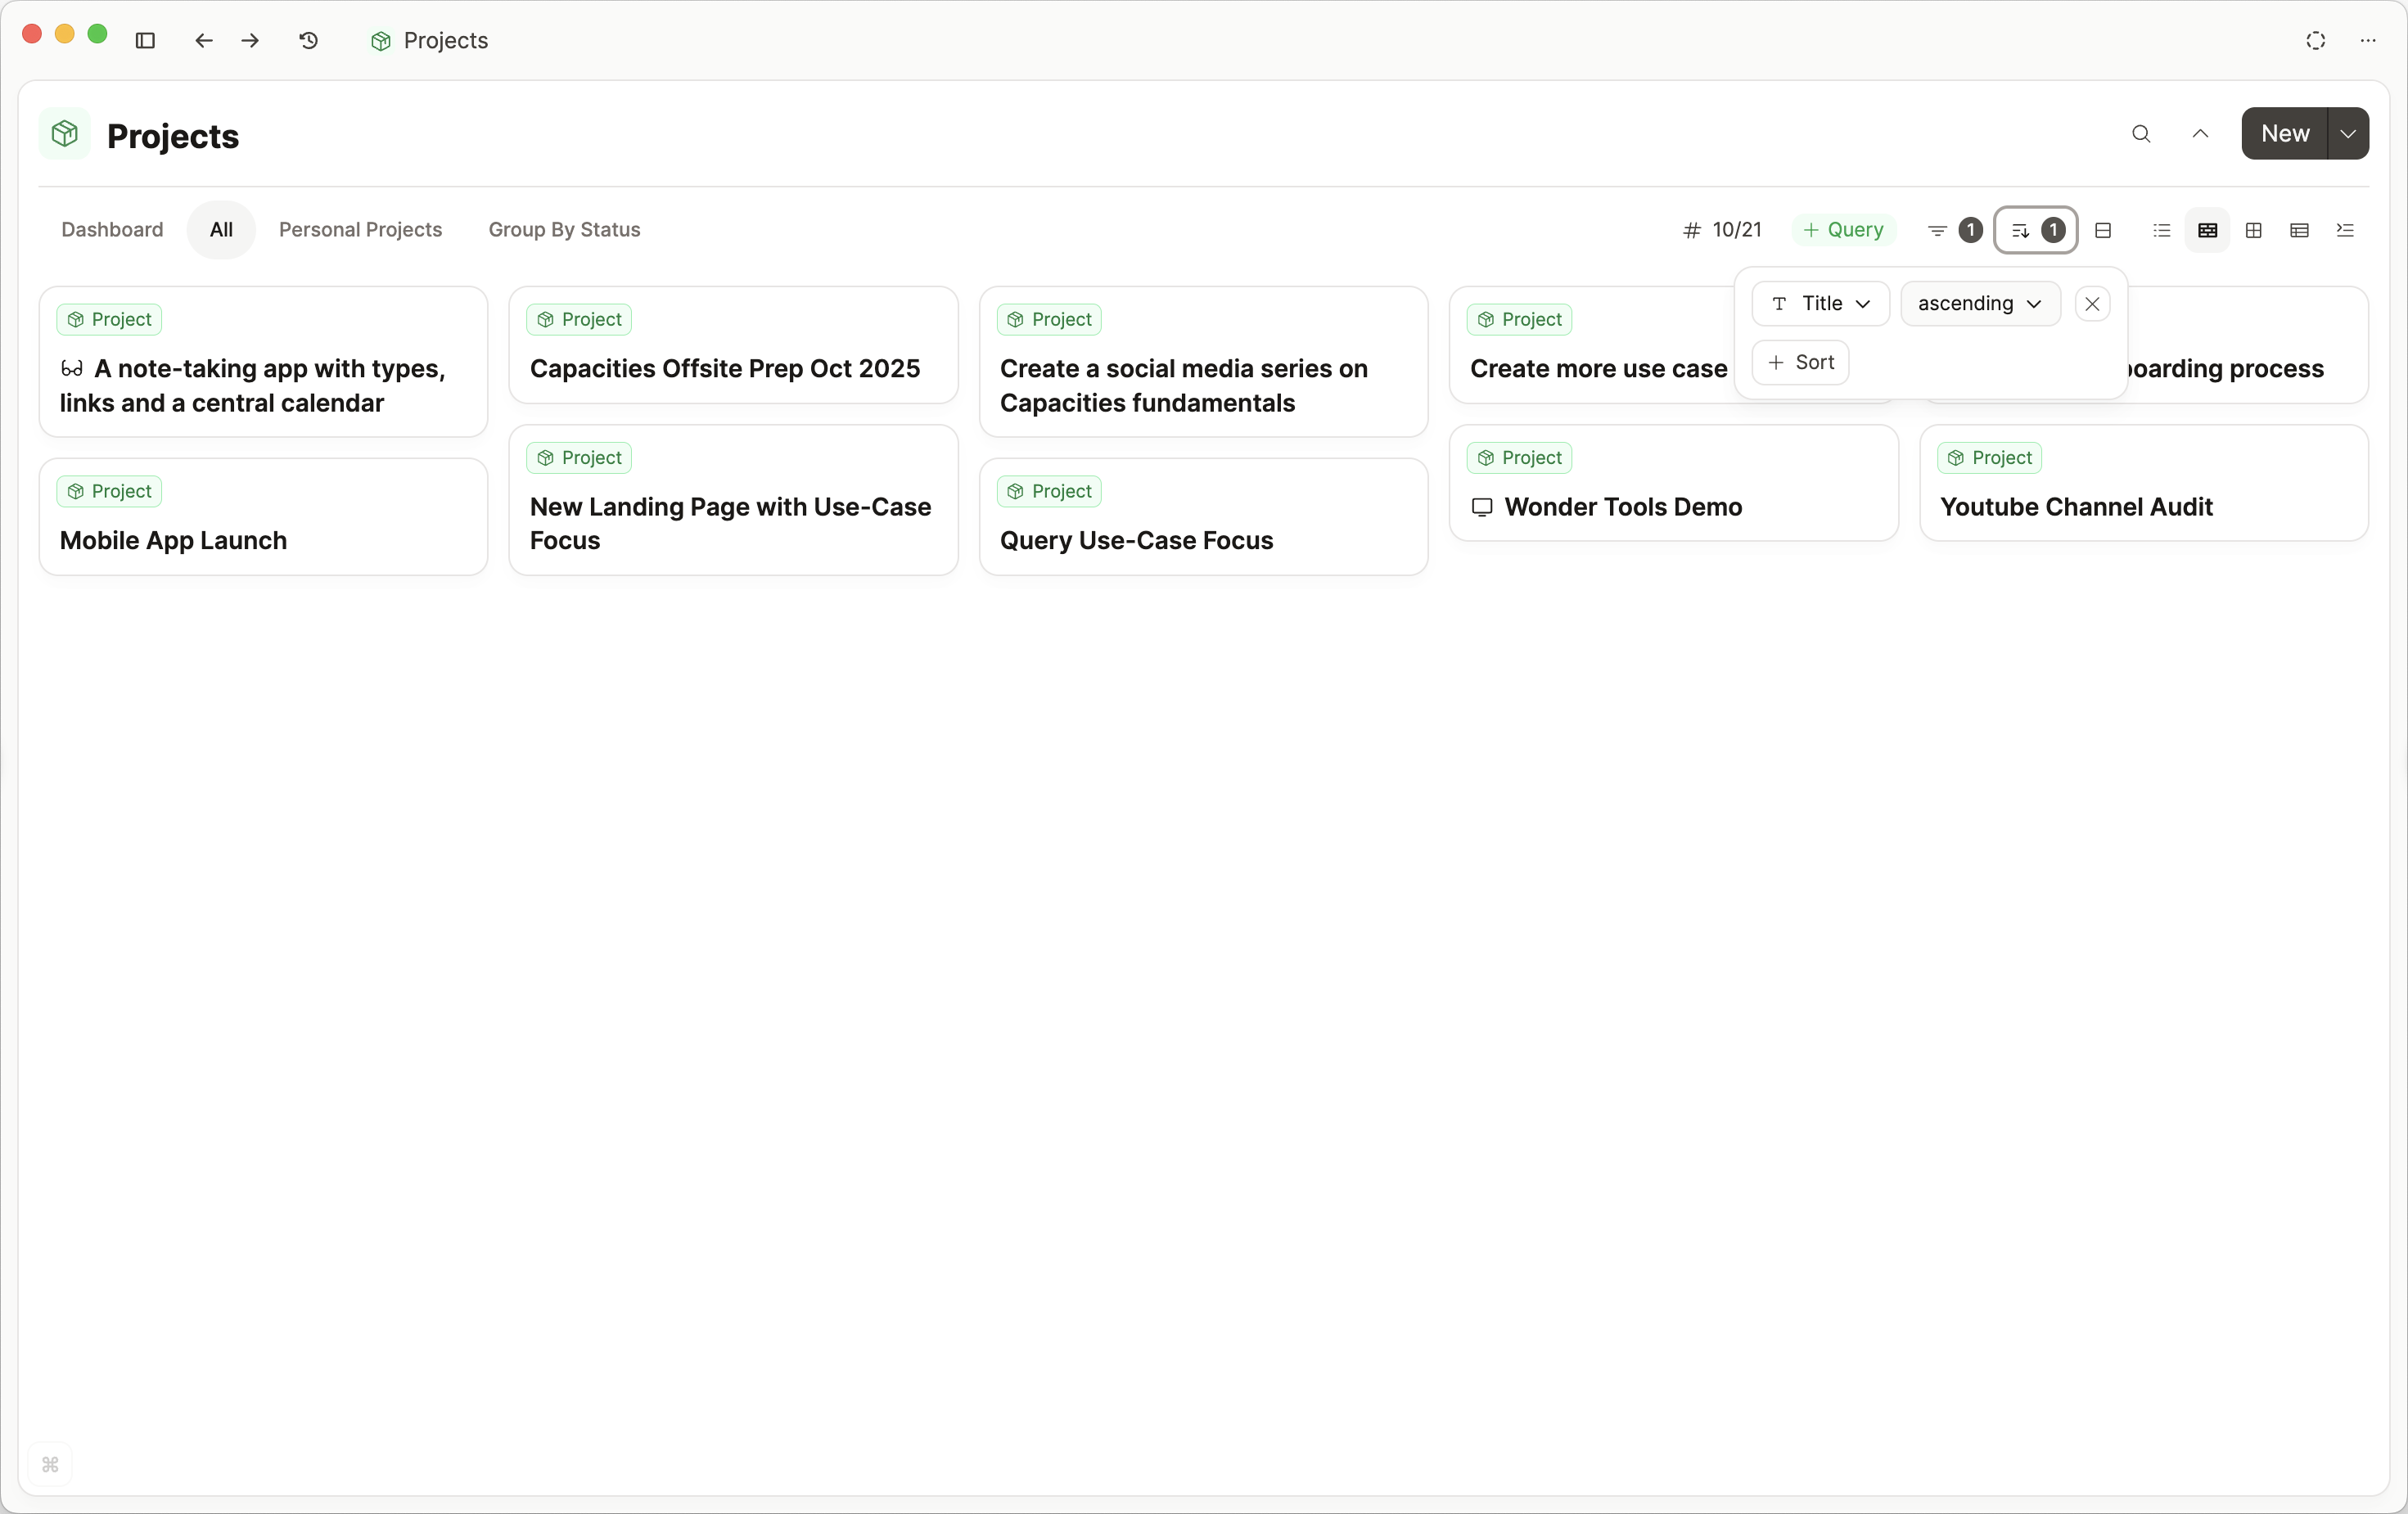
Task: Expand the New button dropdown arrow
Action: click(2348, 134)
